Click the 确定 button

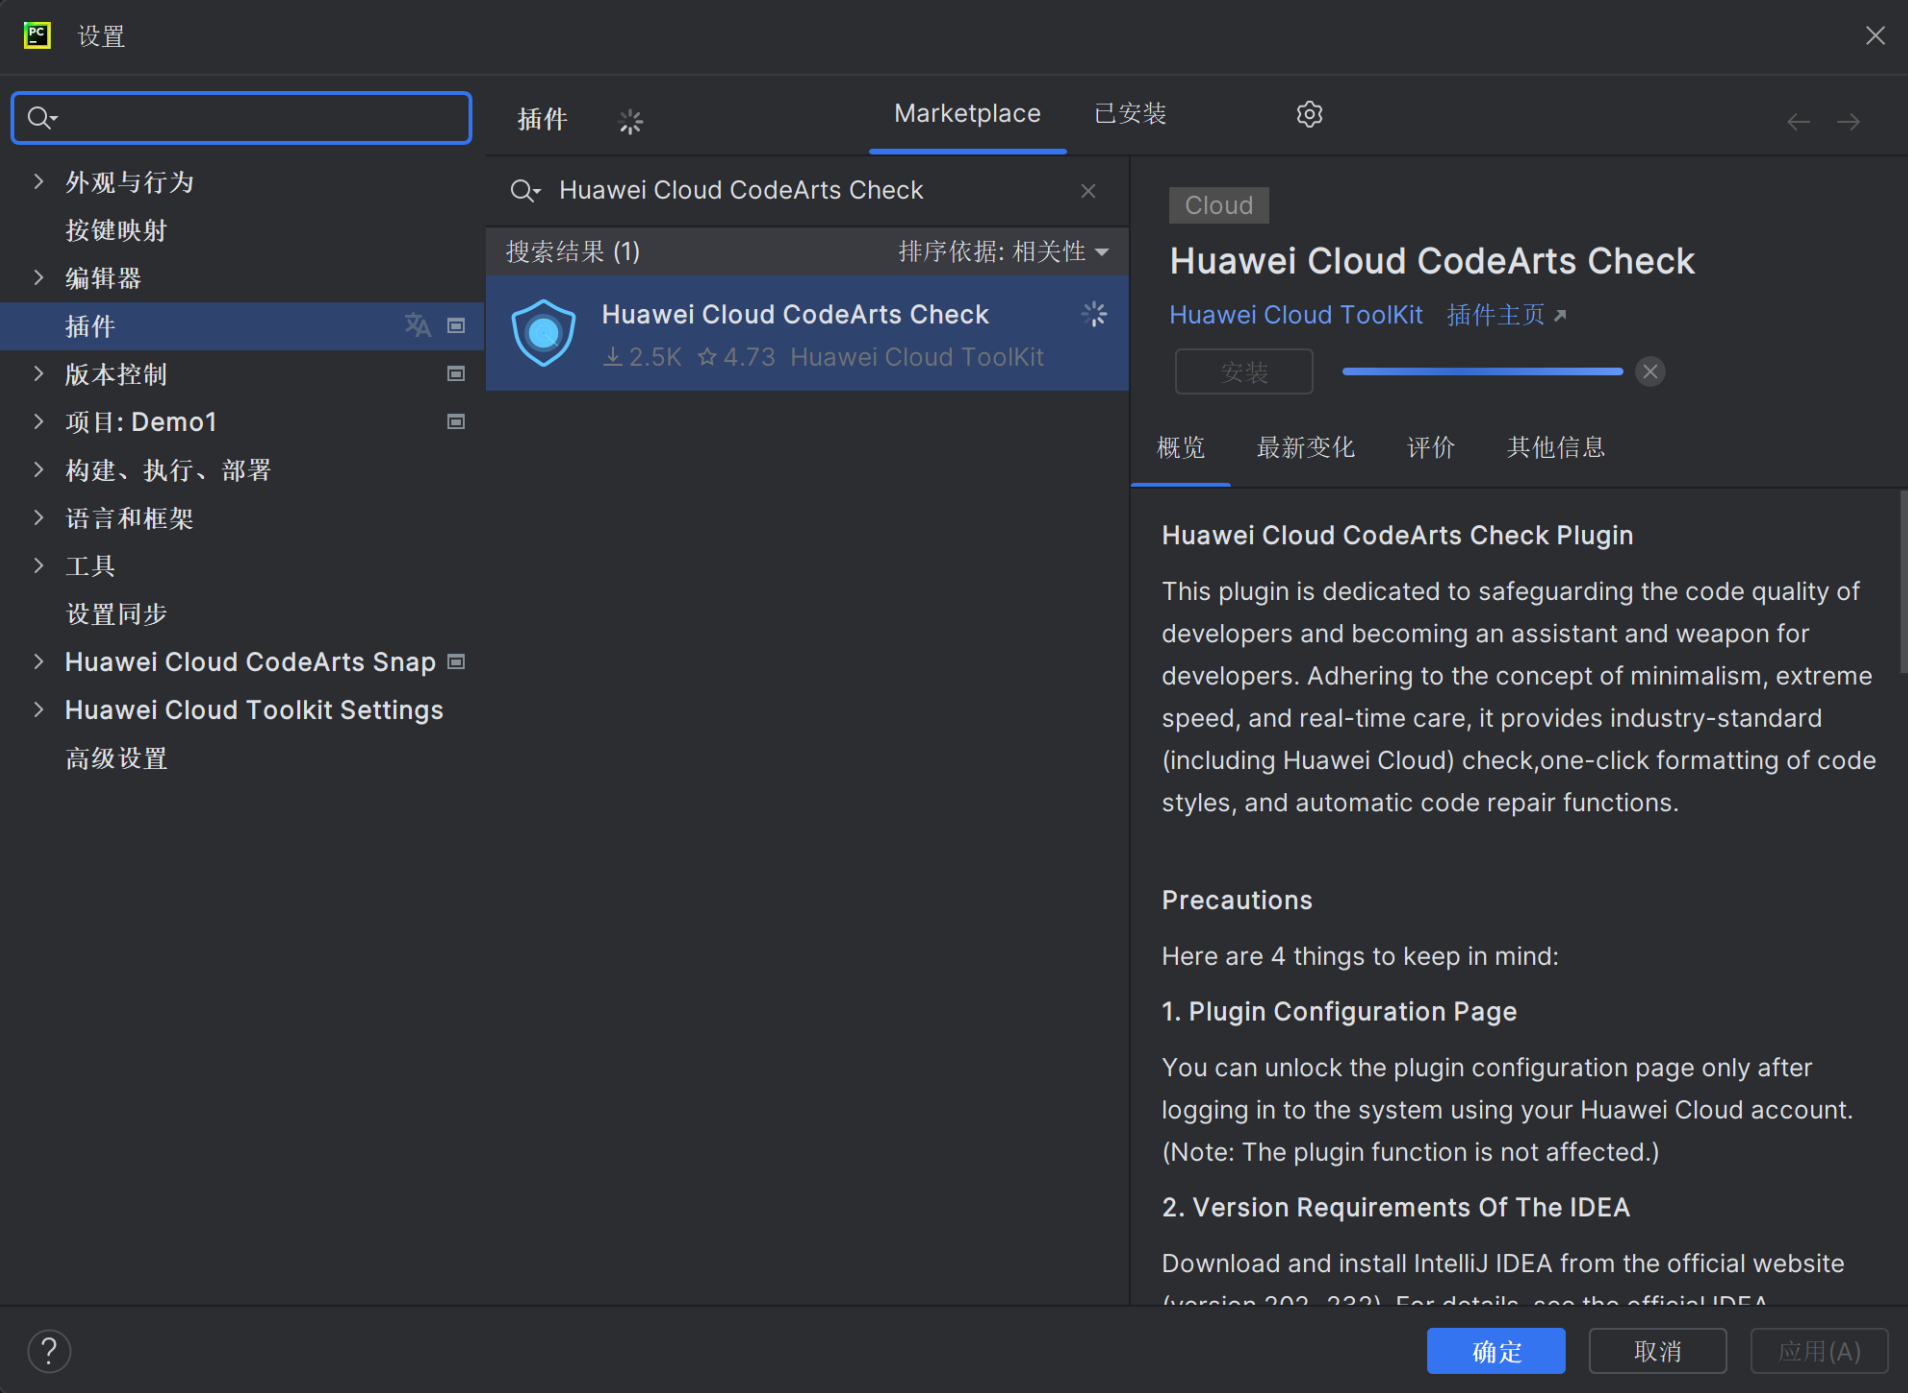(x=1495, y=1351)
